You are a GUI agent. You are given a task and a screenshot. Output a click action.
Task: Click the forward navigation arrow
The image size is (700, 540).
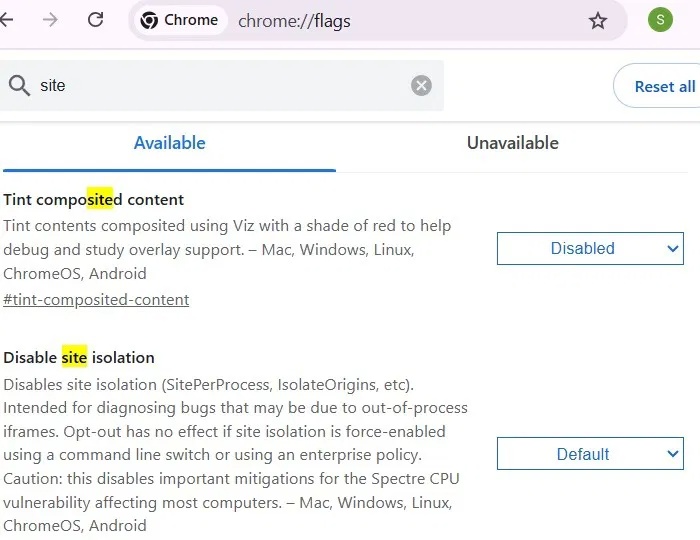(50, 20)
